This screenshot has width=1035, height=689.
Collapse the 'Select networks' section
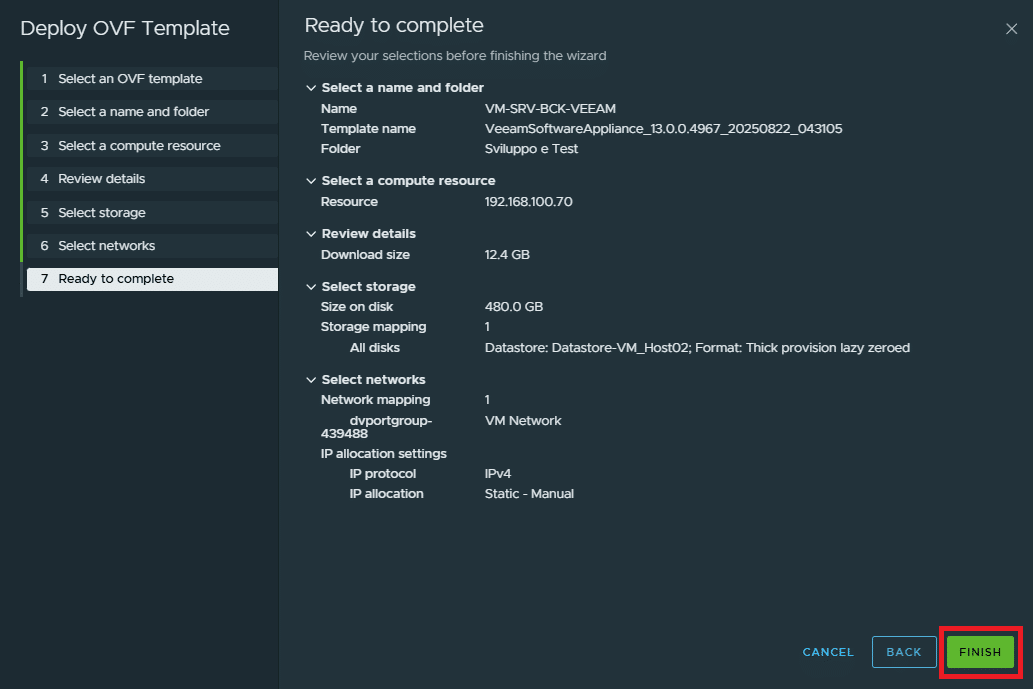point(311,380)
